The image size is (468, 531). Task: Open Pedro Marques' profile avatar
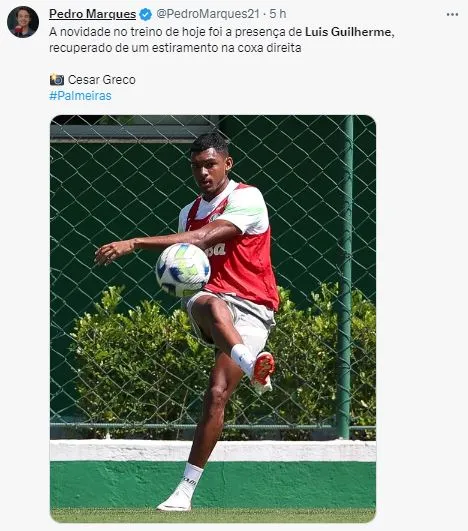[23, 22]
